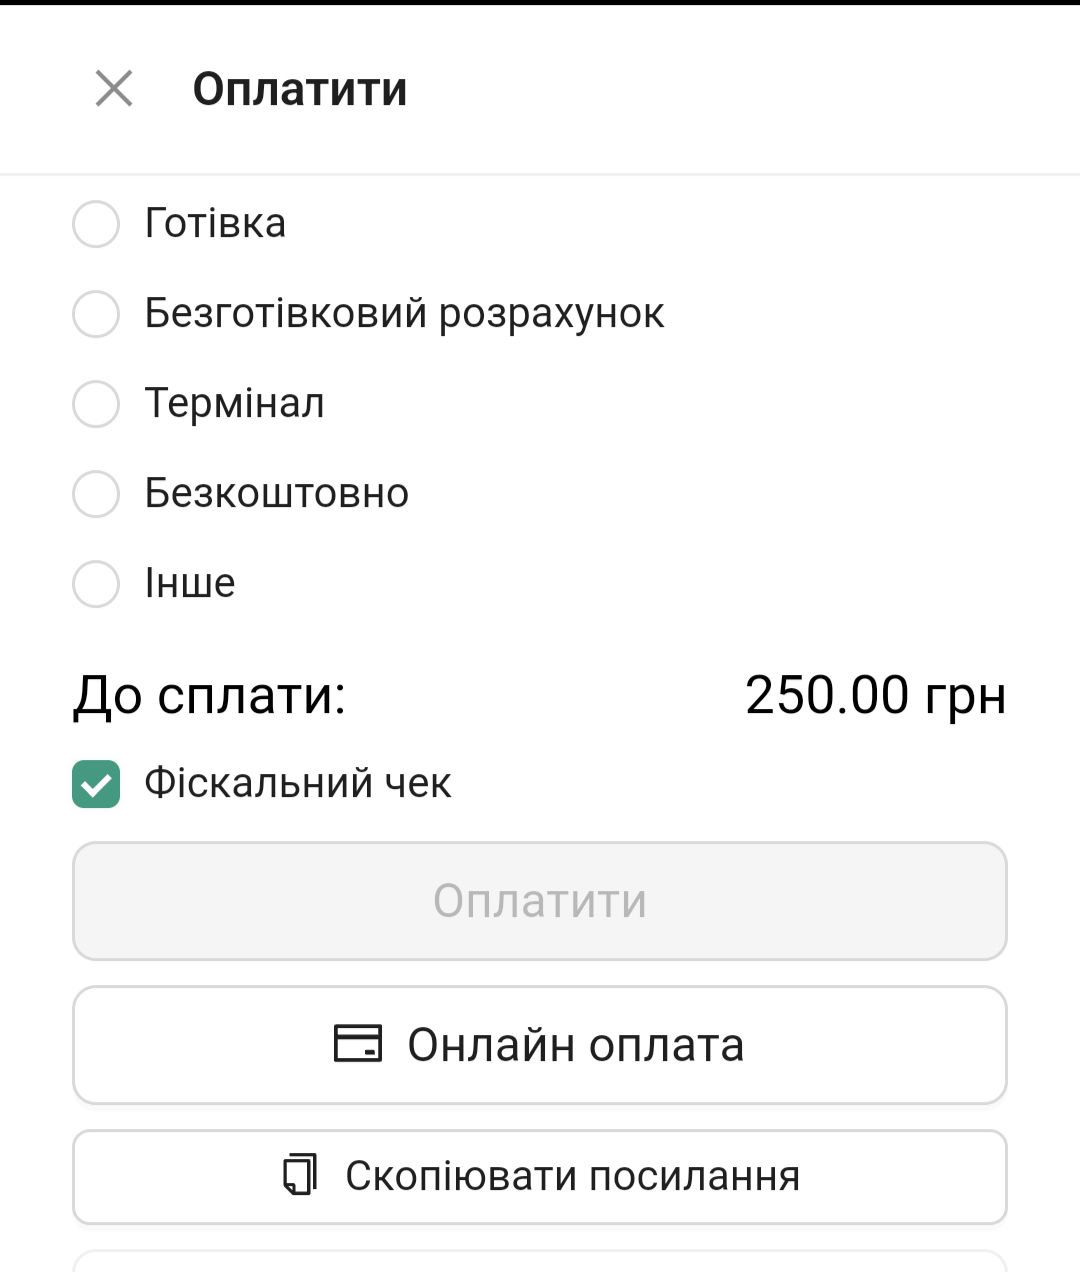Viewport: 1080px width, 1272px height.
Task: Click the credit card icon
Action: click(x=357, y=1044)
